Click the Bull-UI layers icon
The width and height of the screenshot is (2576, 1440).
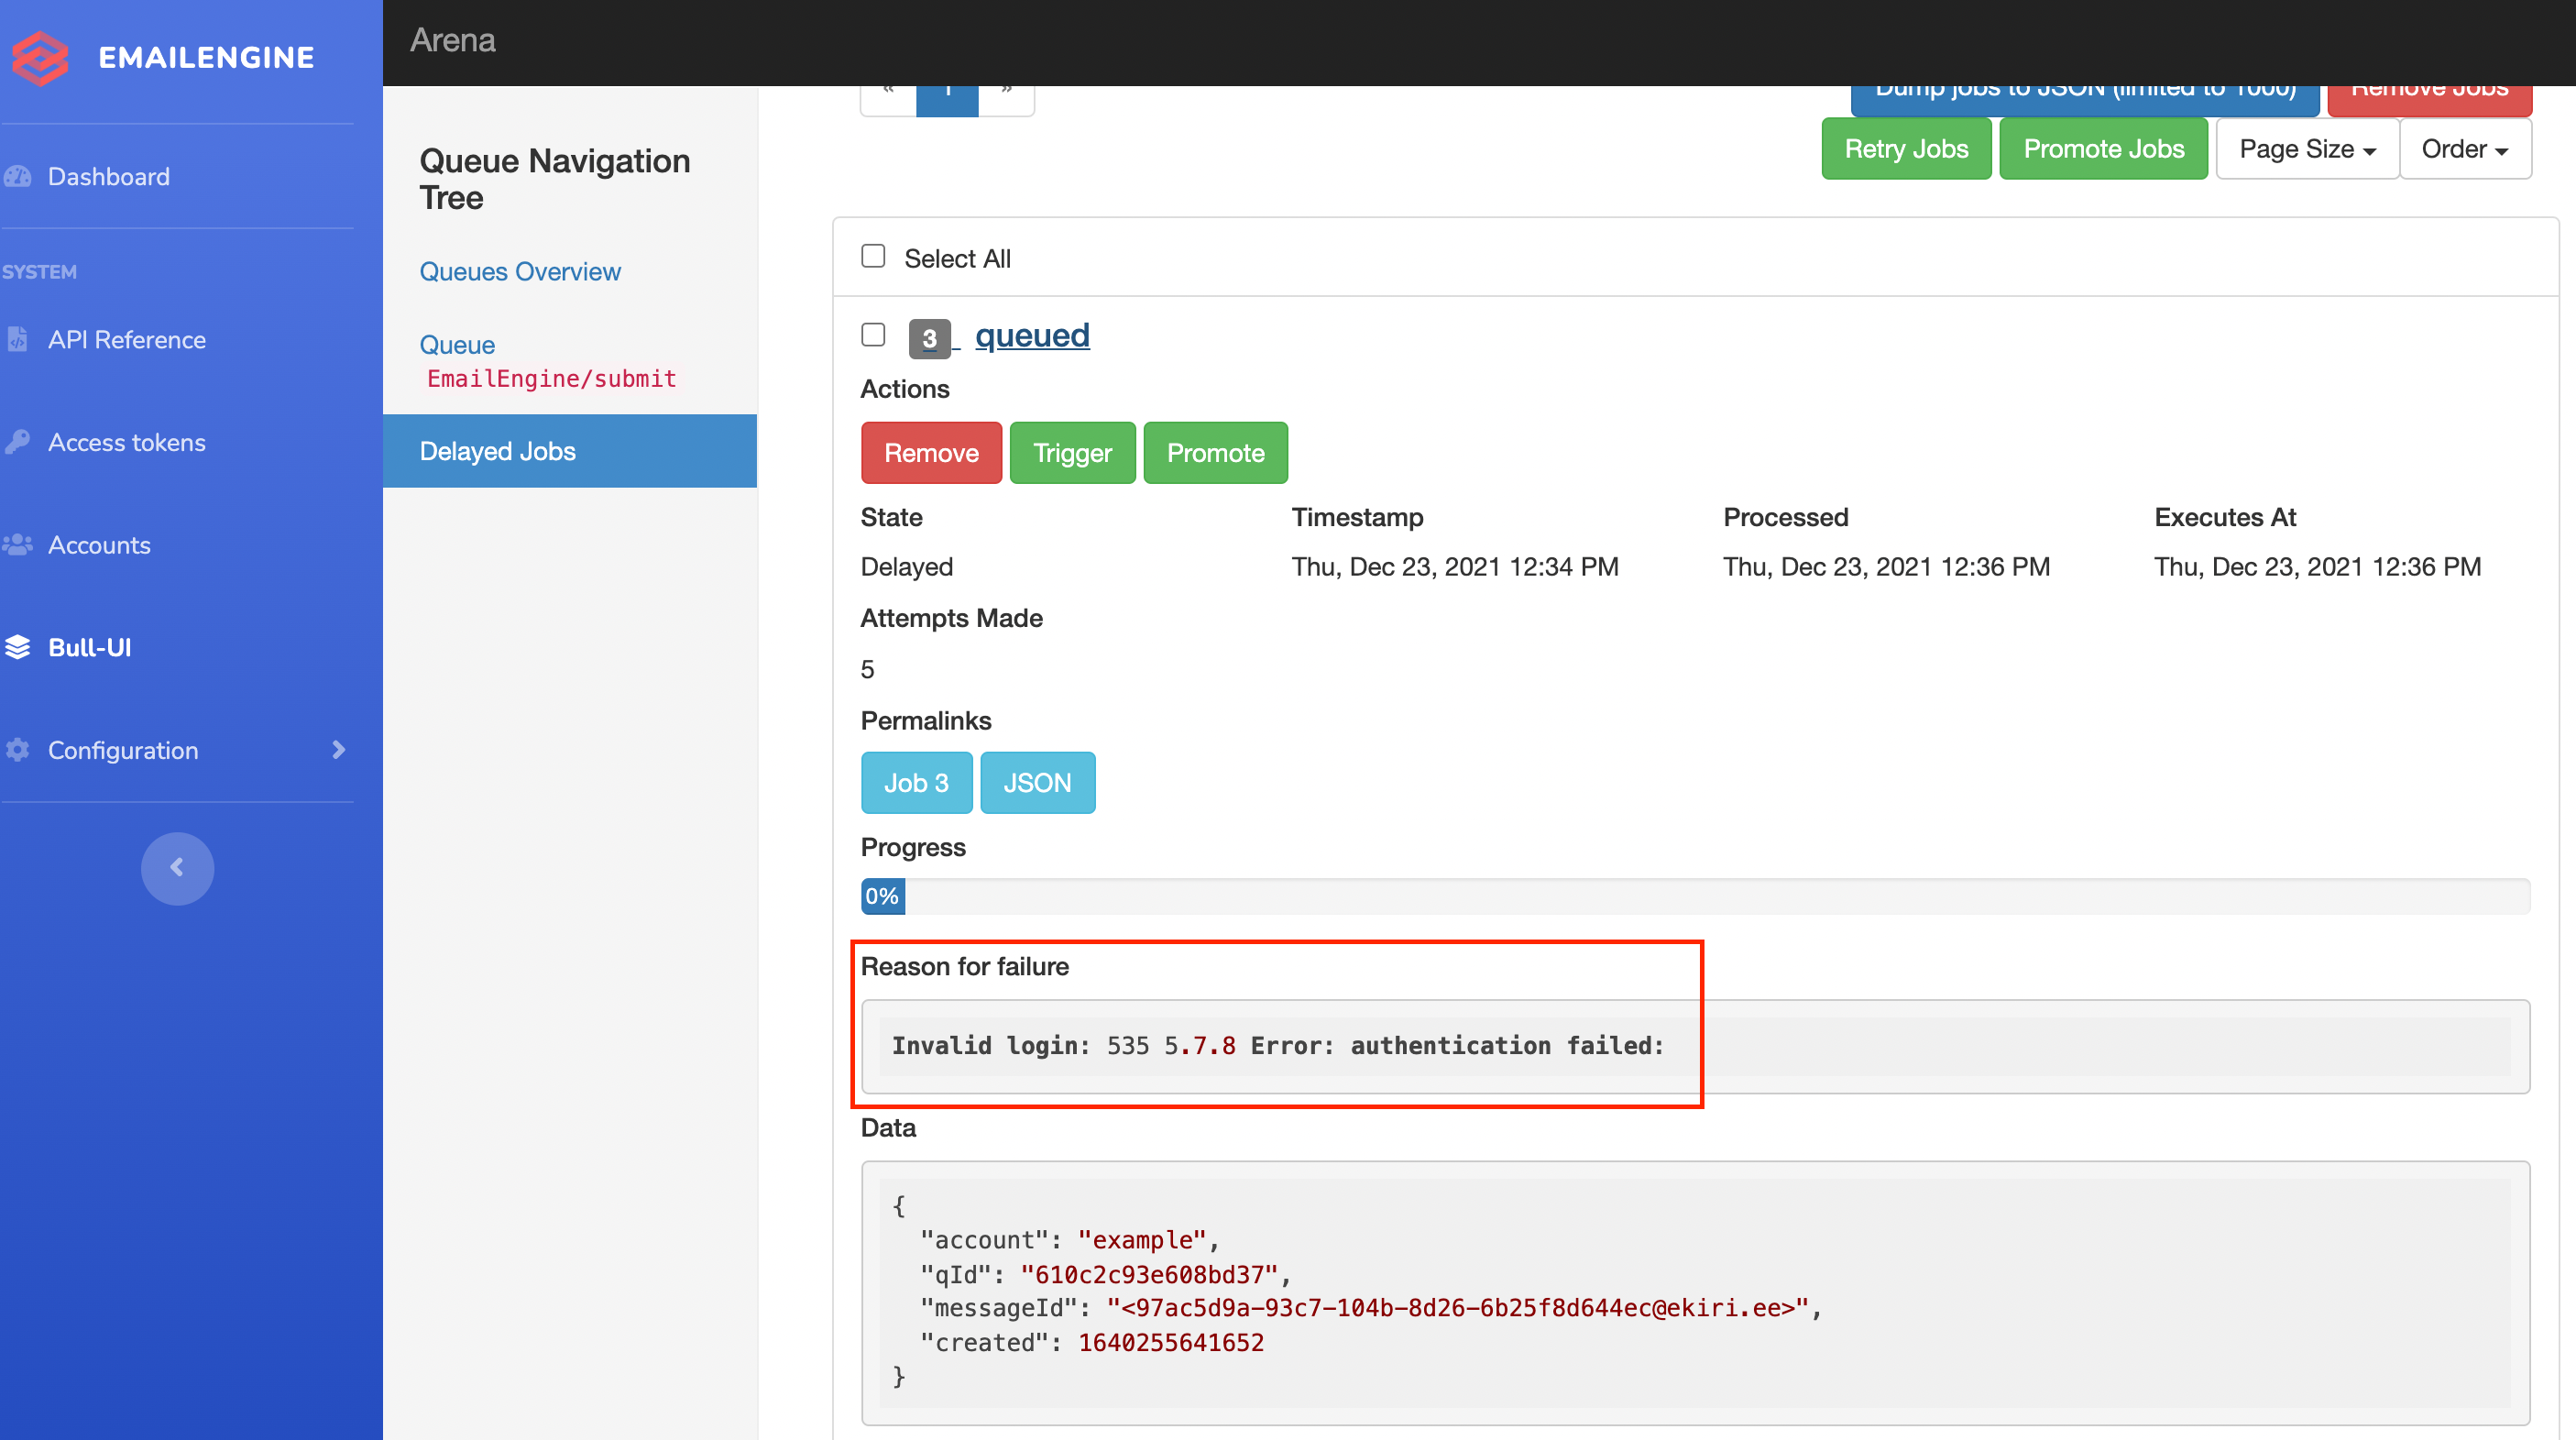(x=18, y=648)
